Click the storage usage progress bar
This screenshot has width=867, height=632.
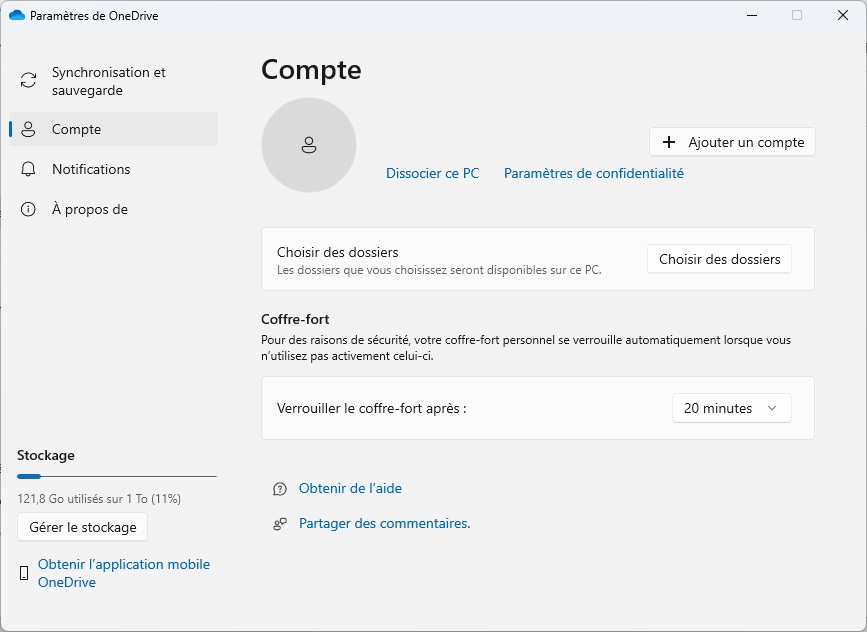[117, 476]
